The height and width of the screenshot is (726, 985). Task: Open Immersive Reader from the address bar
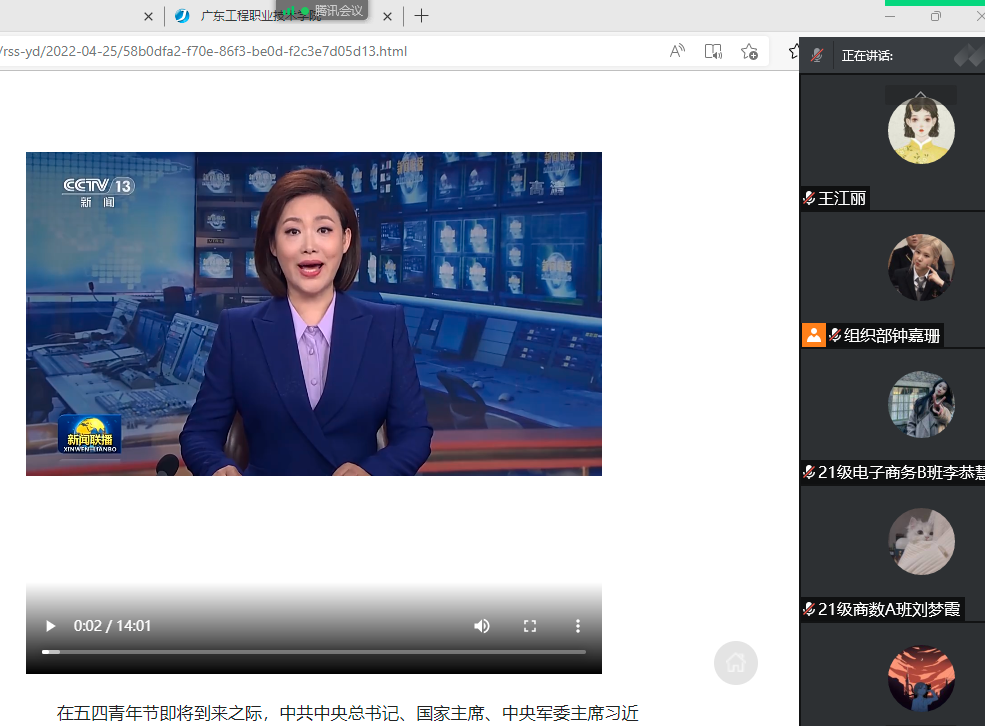pyautogui.click(x=713, y=51)
